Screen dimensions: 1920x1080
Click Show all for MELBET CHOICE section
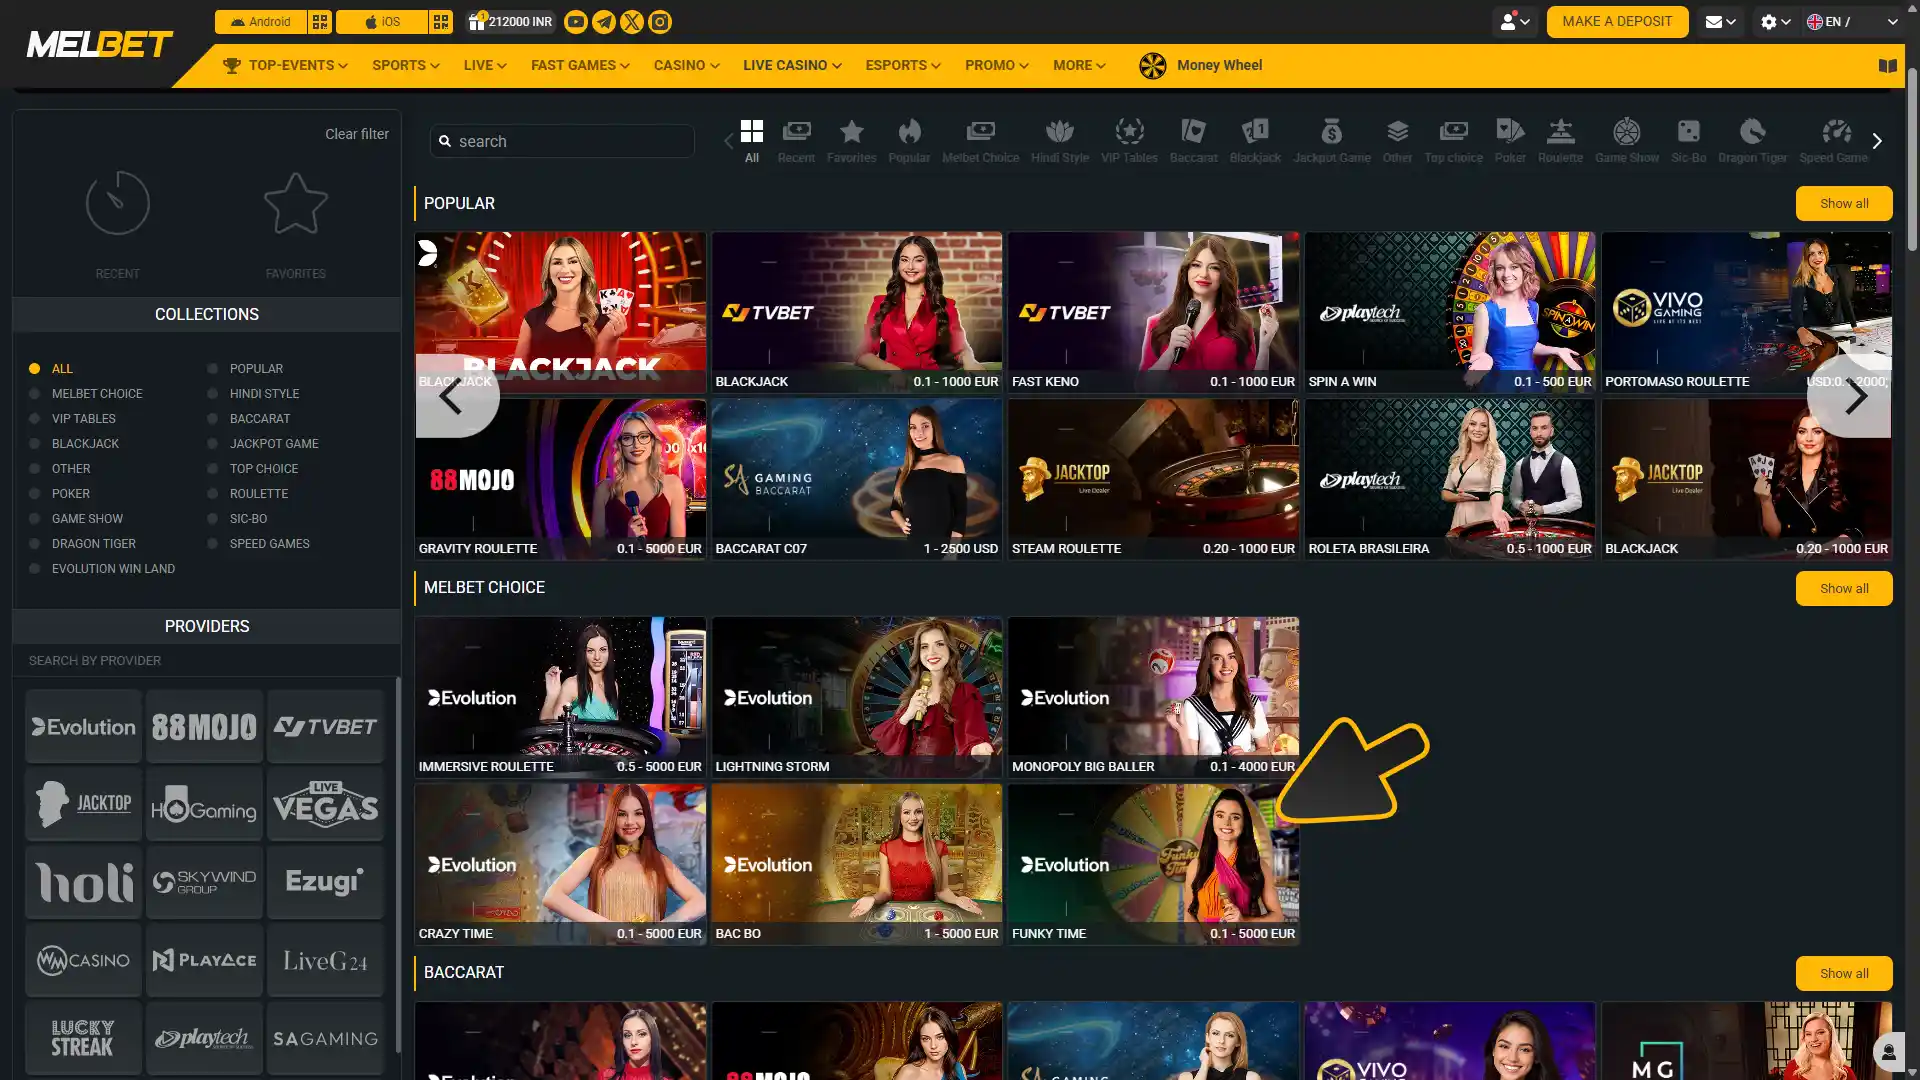coord(1844,589)
